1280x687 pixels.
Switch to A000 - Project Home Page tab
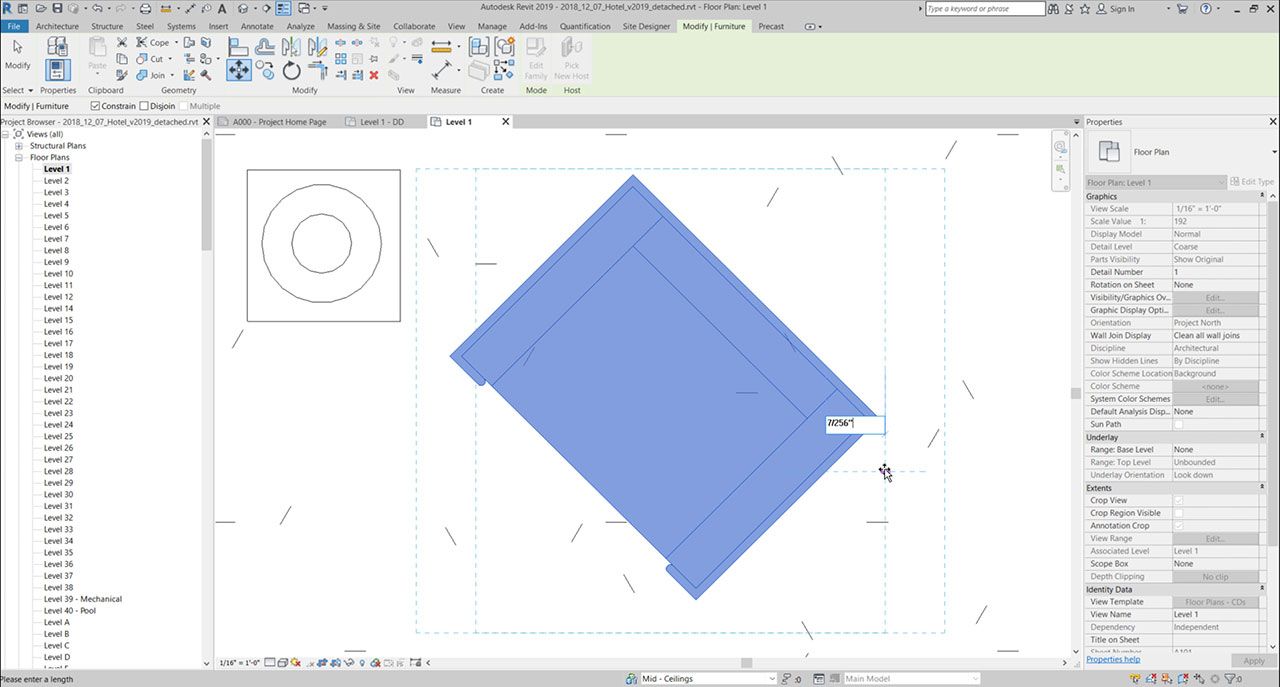(x=279, y=122)
